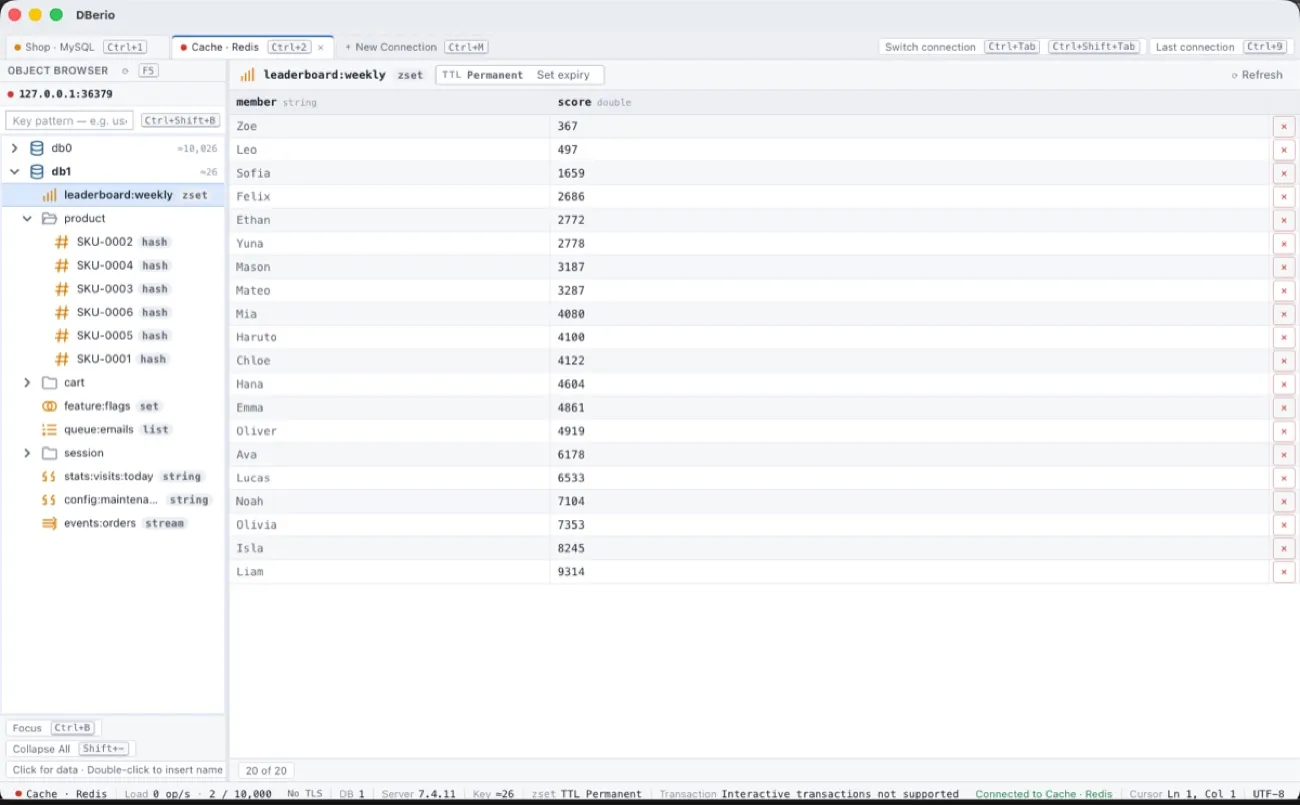
Task: Collapse the product folder
Action: 27,218
